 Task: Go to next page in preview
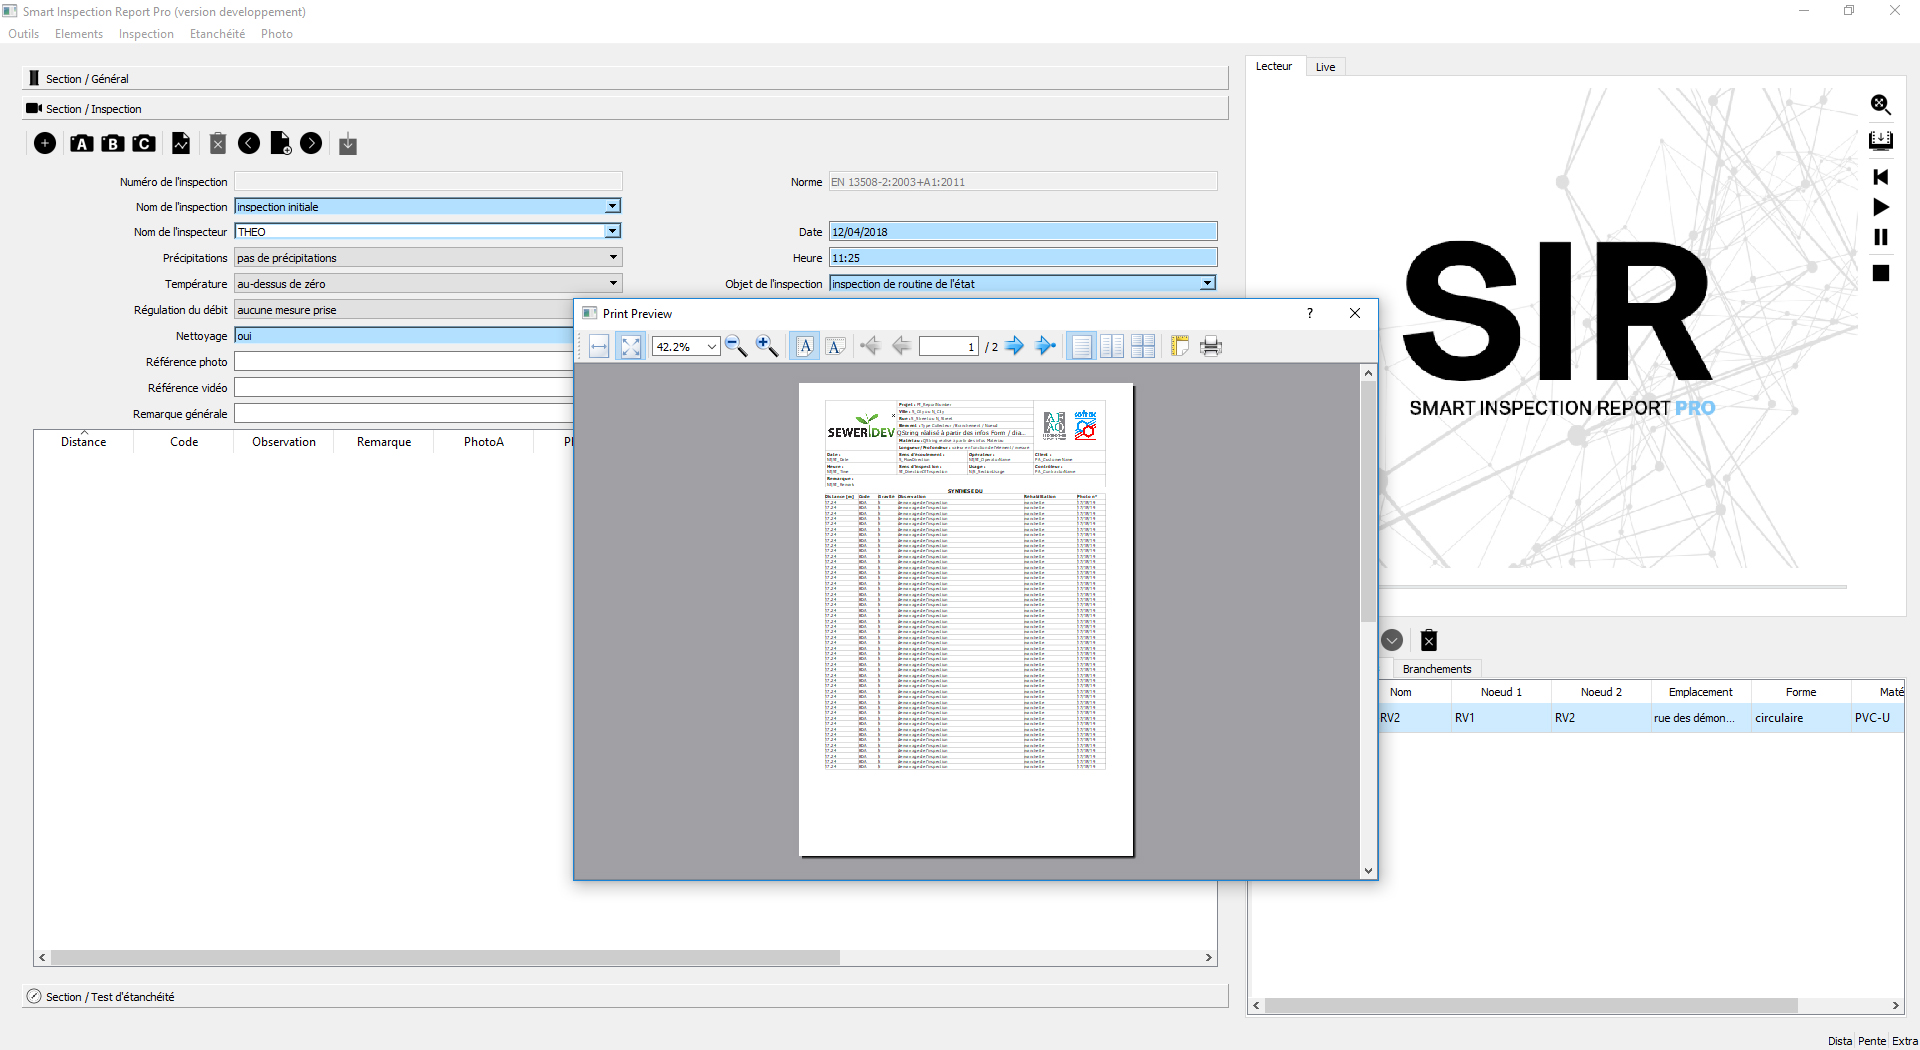pos(1015,346)
